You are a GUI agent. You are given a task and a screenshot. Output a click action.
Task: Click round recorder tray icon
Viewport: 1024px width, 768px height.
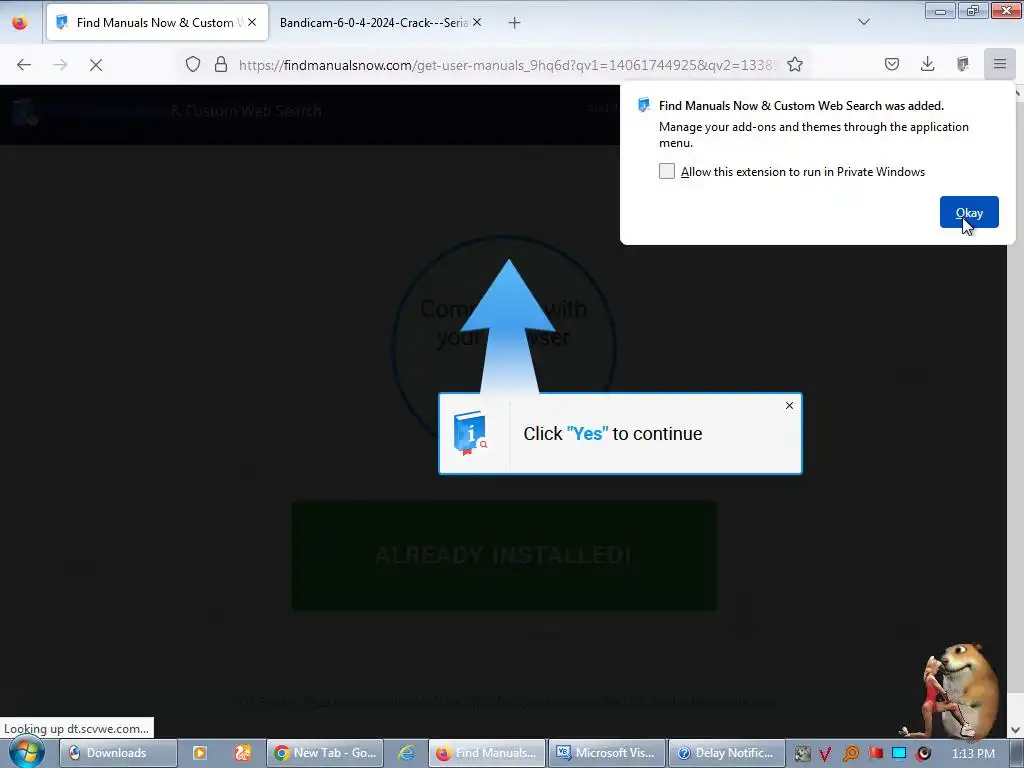[x=923, y=754]
